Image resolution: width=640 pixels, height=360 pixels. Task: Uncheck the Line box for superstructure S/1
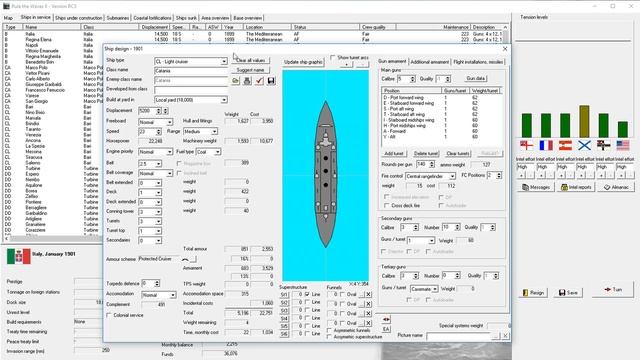click(307, 294)
